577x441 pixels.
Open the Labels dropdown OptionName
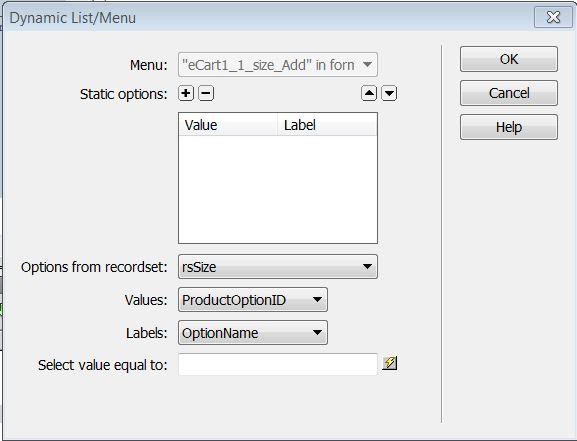(x=253, y=333)
